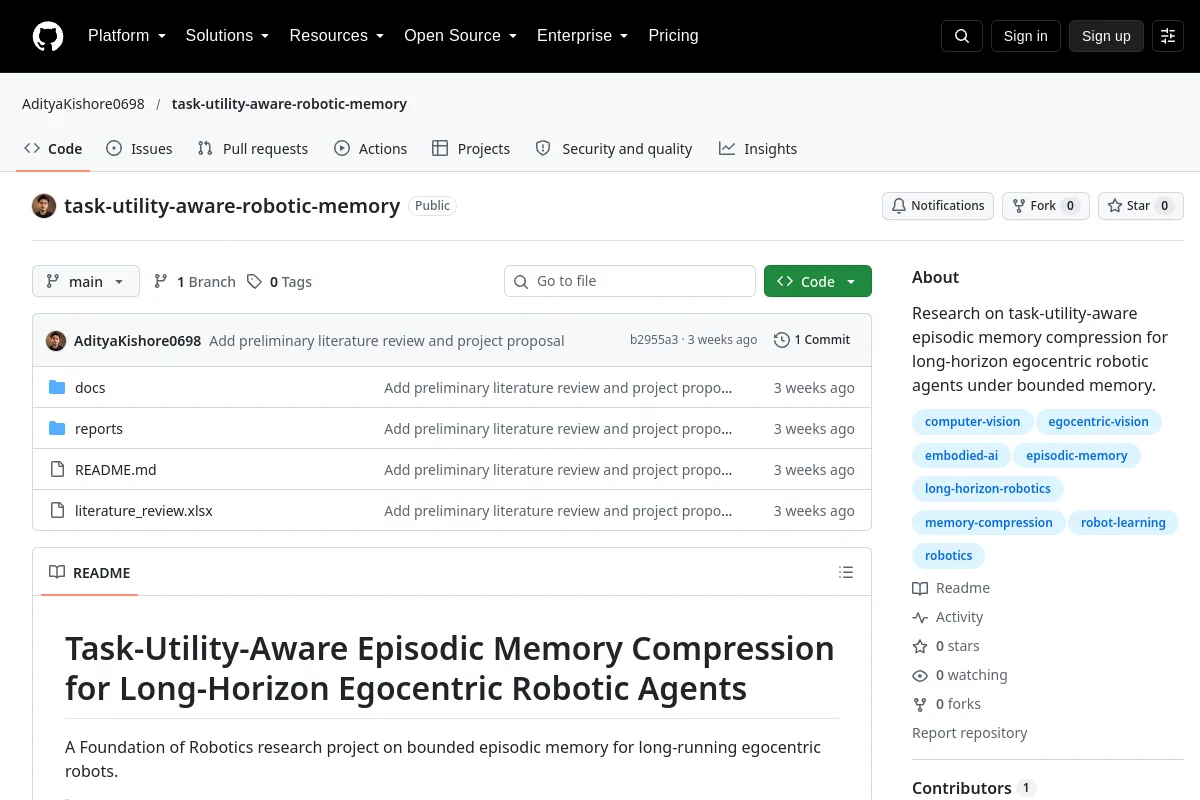Click the computer-vision topic tag
The width and height of the screenshot is (1200, 800).
click(x=972, y=422)
